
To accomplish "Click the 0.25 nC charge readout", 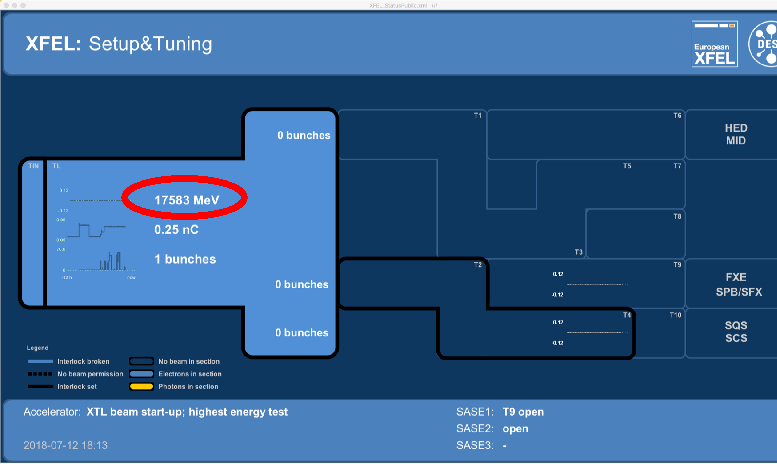I will 175,229.
